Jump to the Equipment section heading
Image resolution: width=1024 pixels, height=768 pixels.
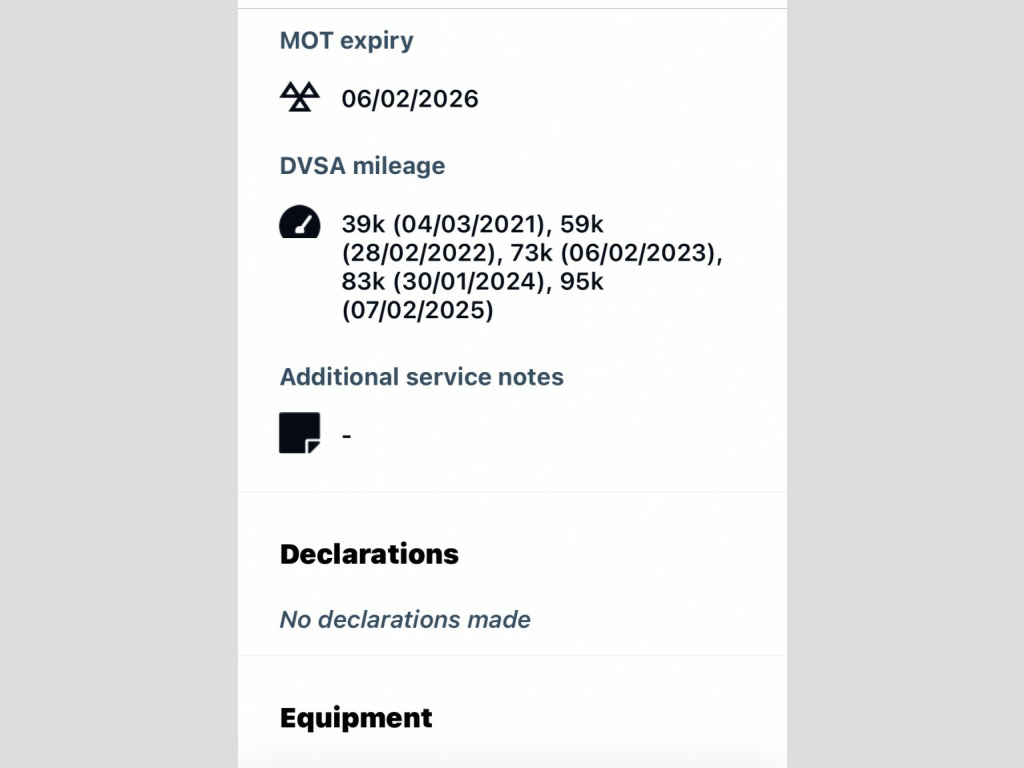pos(356,718)
